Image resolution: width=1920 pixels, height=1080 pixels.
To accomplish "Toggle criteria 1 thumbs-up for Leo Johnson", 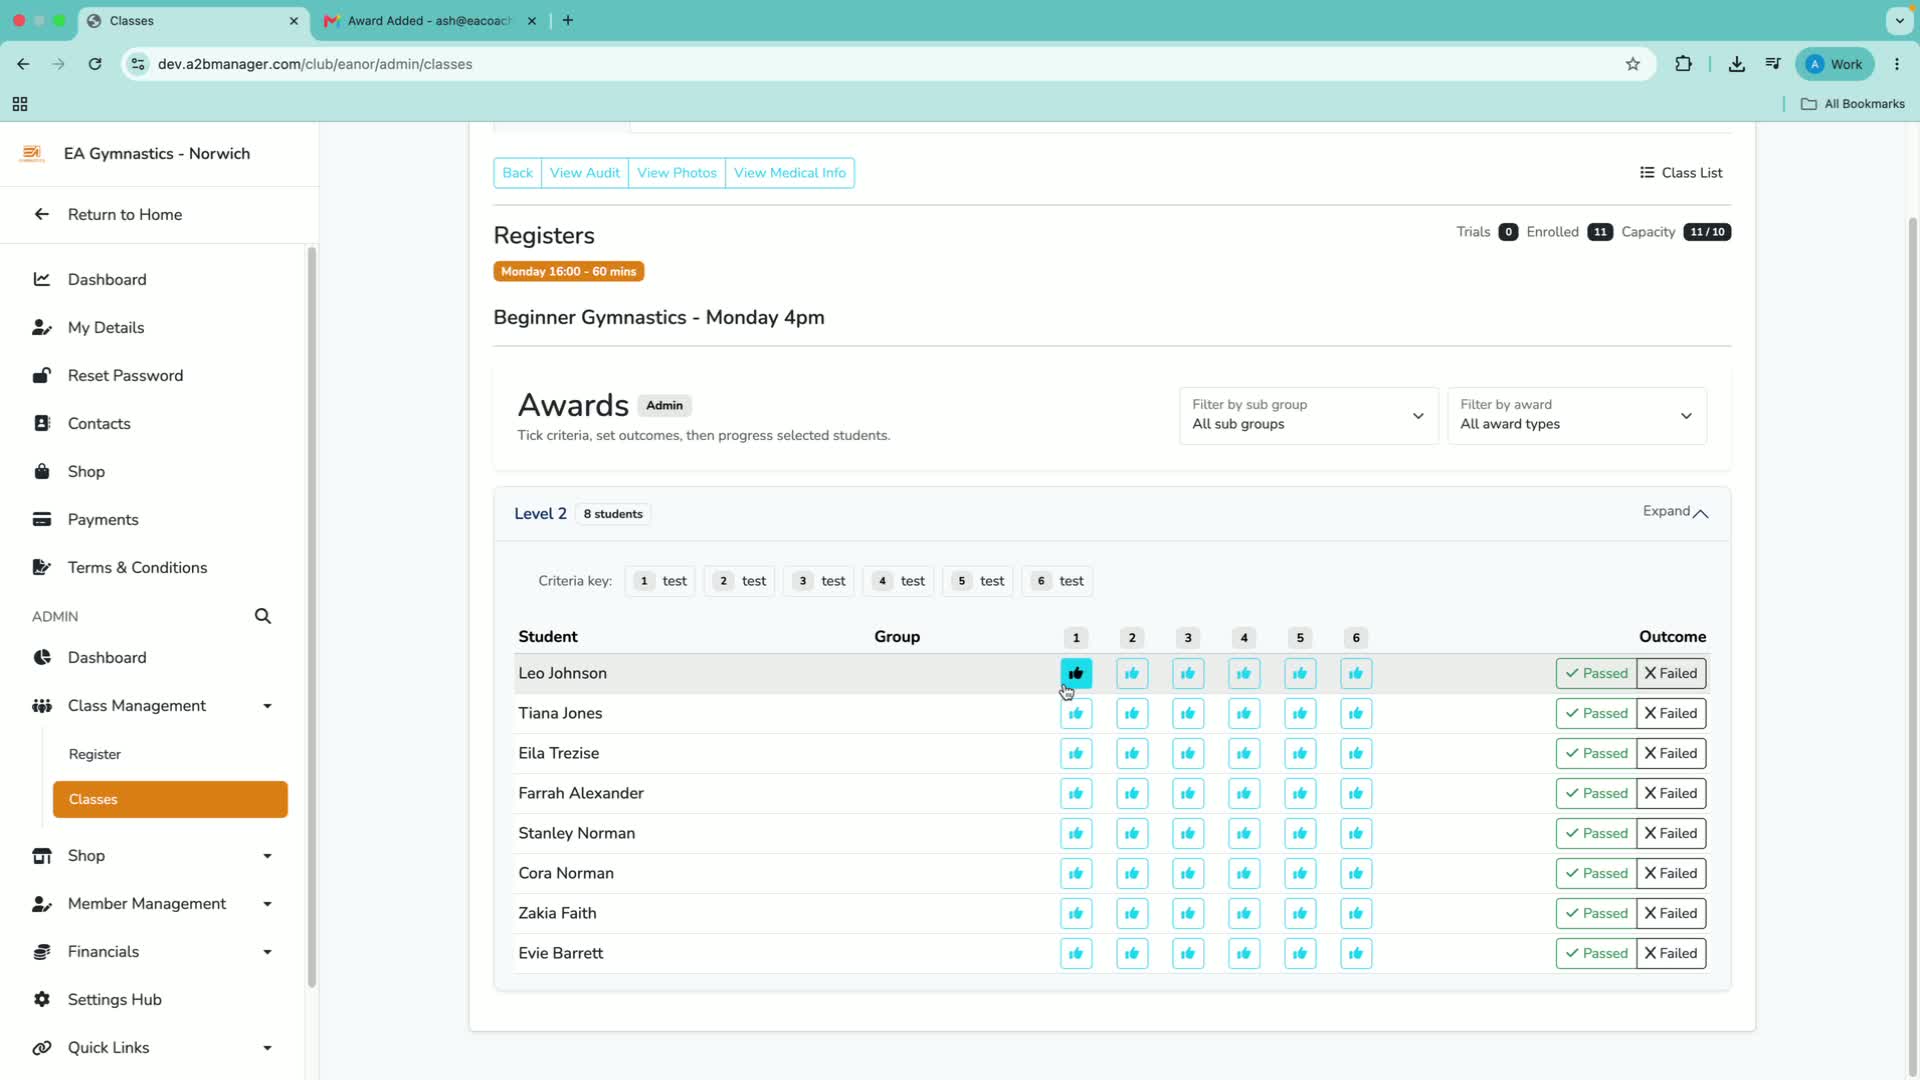I will (1076, 673).
